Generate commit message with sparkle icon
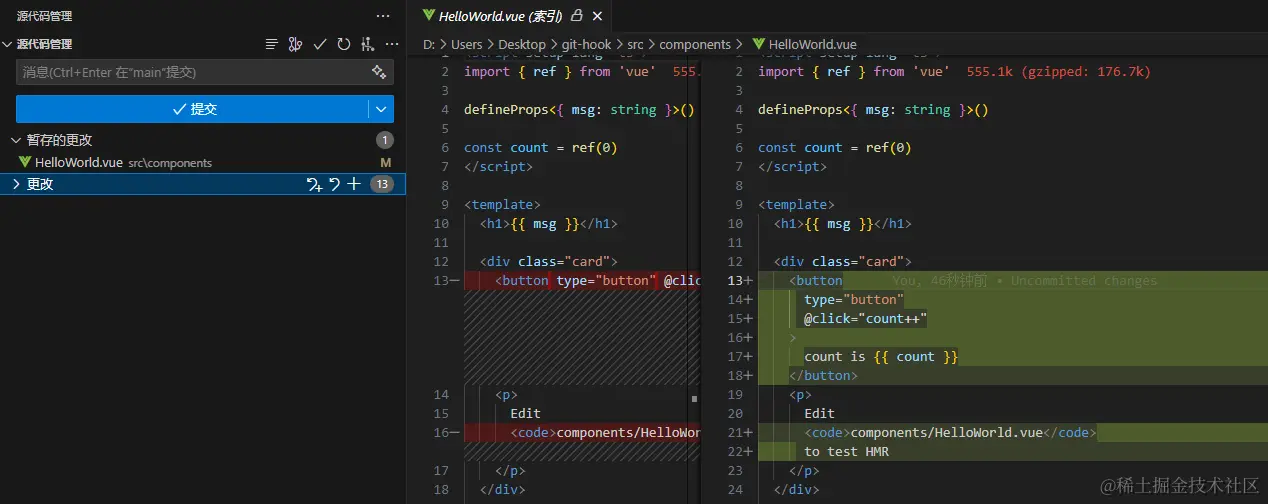 click(379, 72)
